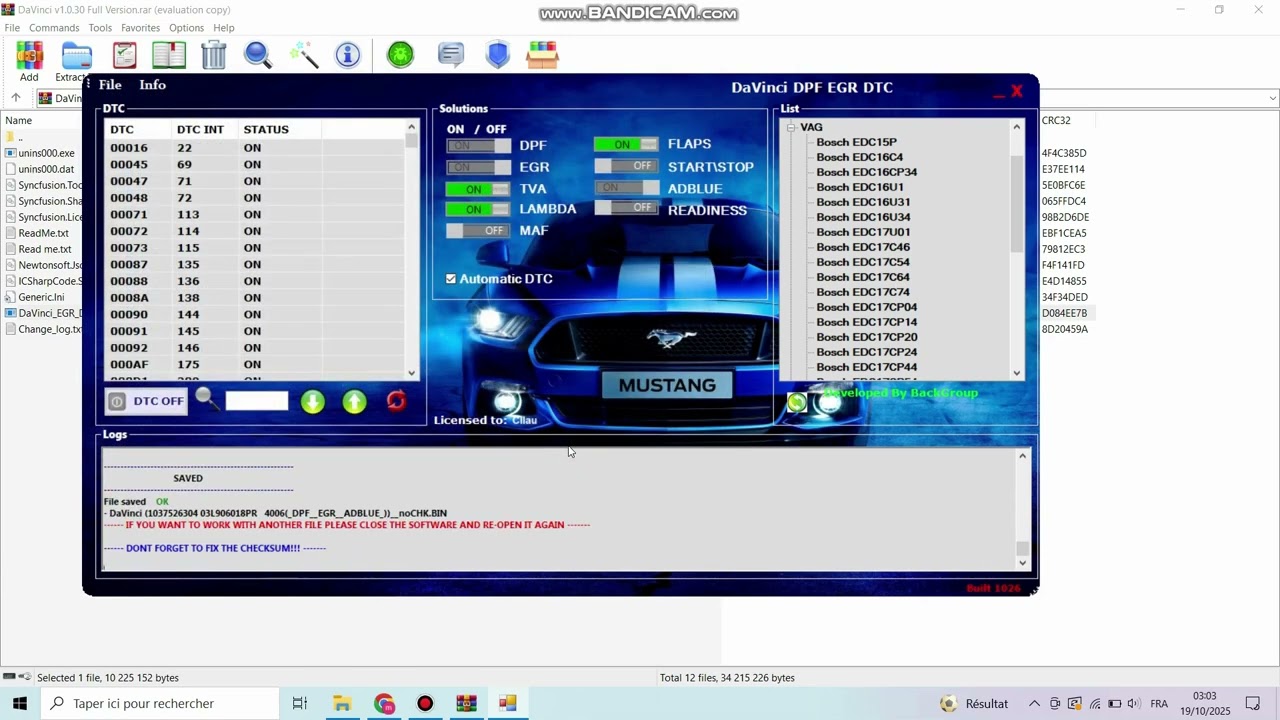Select DTC row 0008A
Screen dimensions: 1280x720
point(254,298)
